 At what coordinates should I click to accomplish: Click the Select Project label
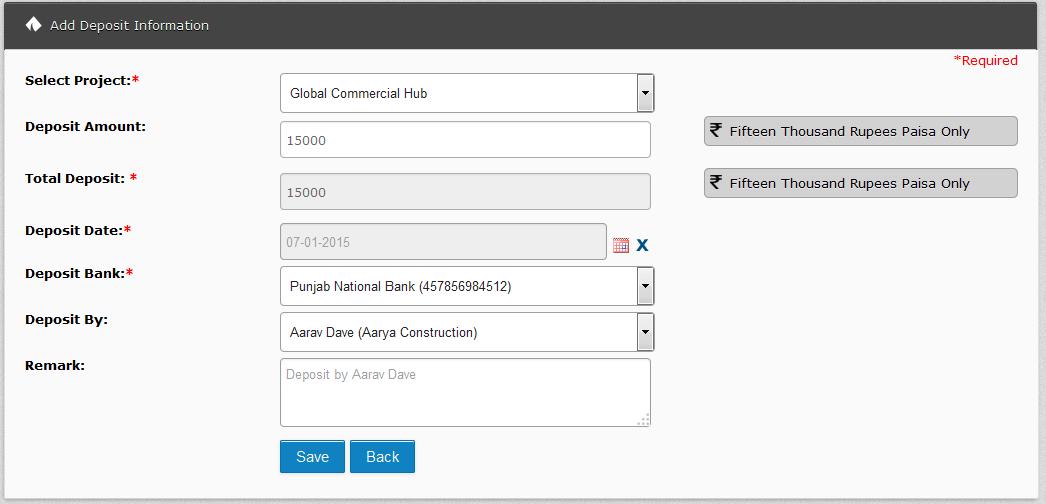[x=78, y=80]
